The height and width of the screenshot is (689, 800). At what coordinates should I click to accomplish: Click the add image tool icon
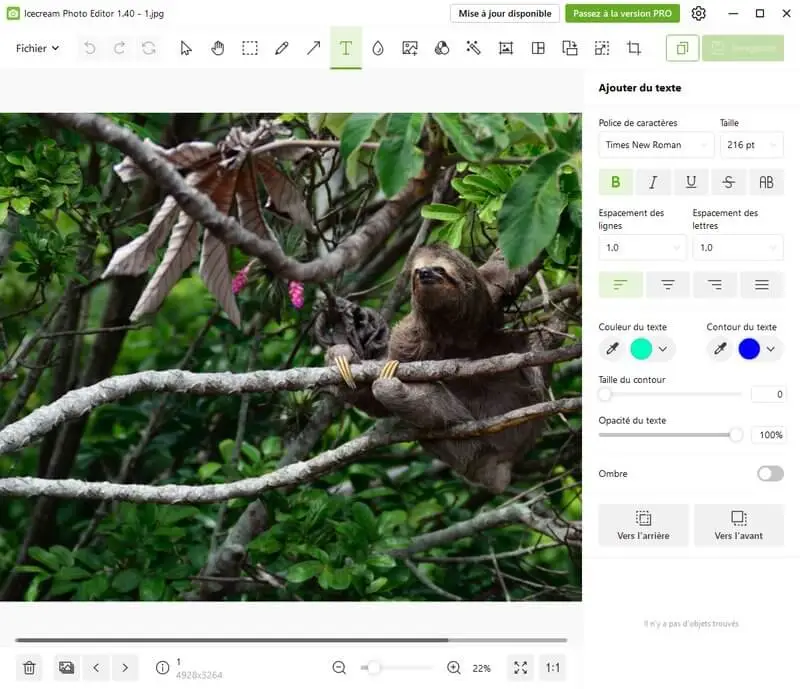[410, 48]
